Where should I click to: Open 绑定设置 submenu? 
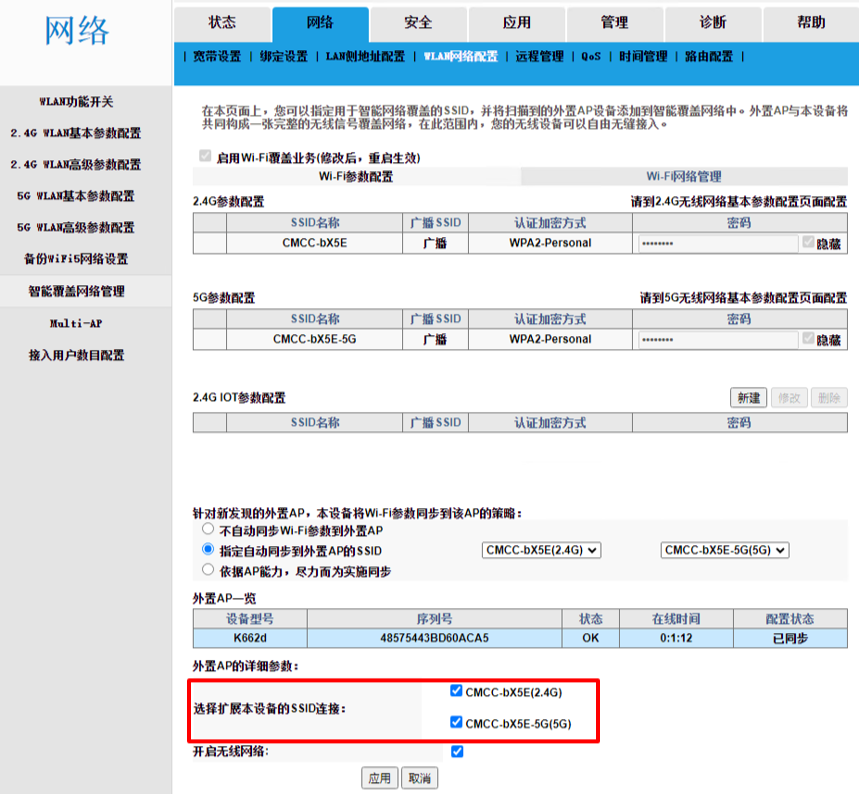click(284, 56)
